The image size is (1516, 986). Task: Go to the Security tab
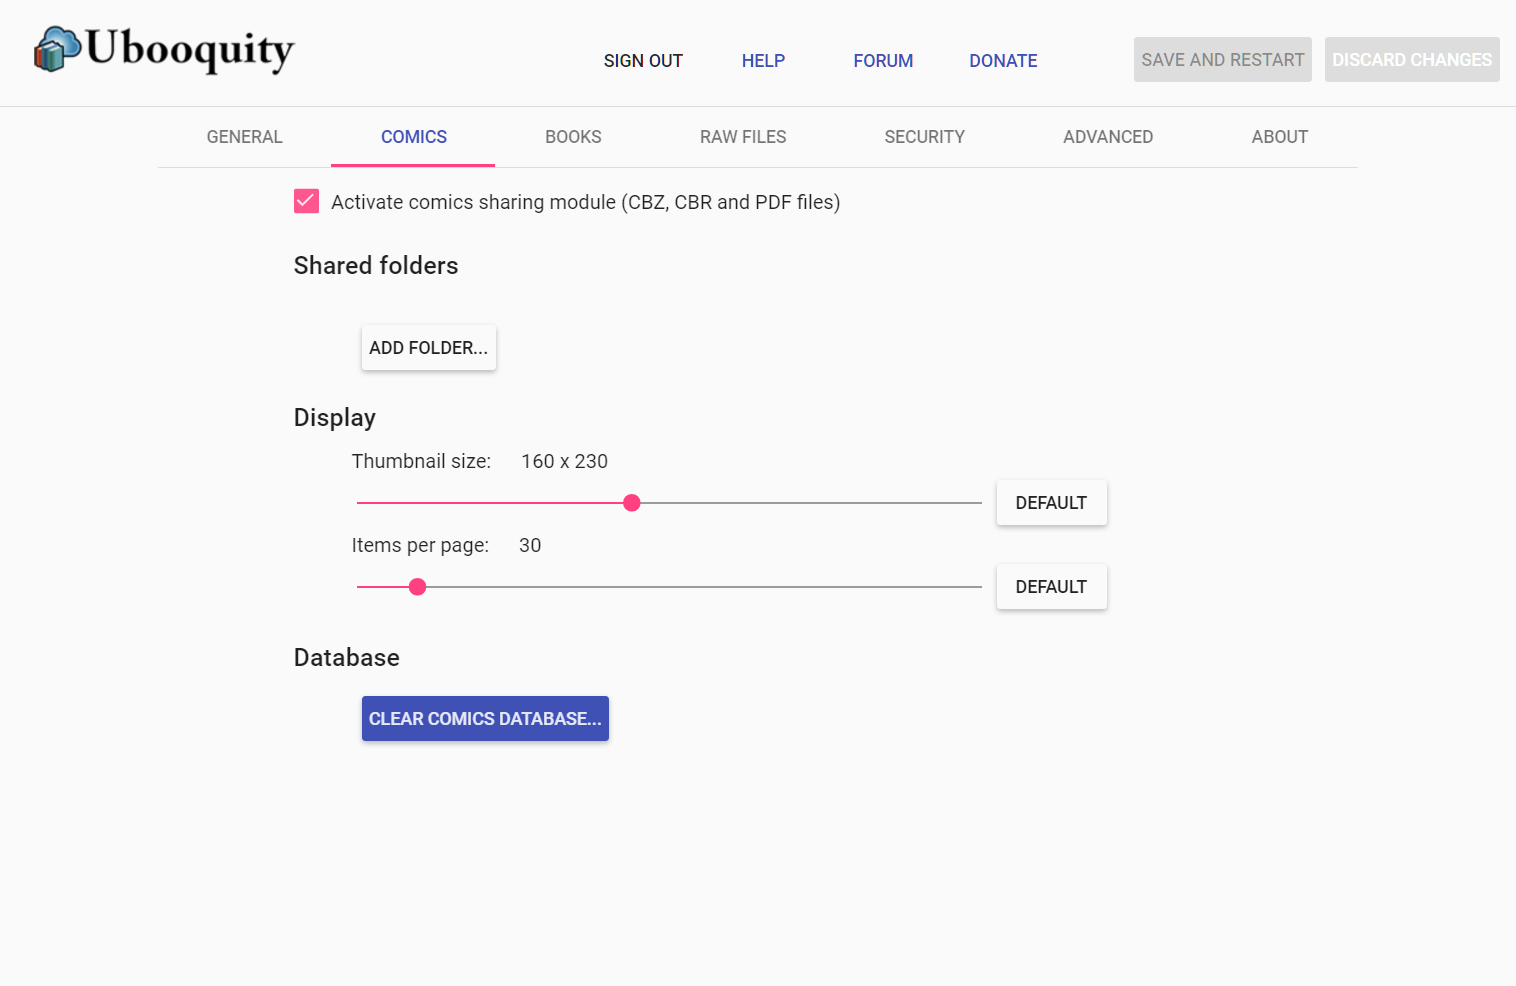pyautogui.click(x=924, y=137)
